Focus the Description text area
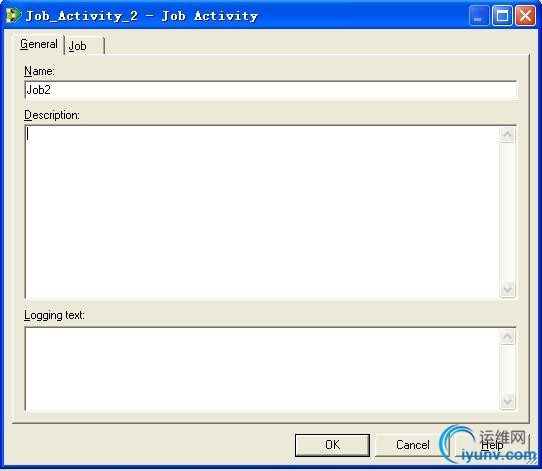This screenshot has height=471, width=542. coord(262,212)
